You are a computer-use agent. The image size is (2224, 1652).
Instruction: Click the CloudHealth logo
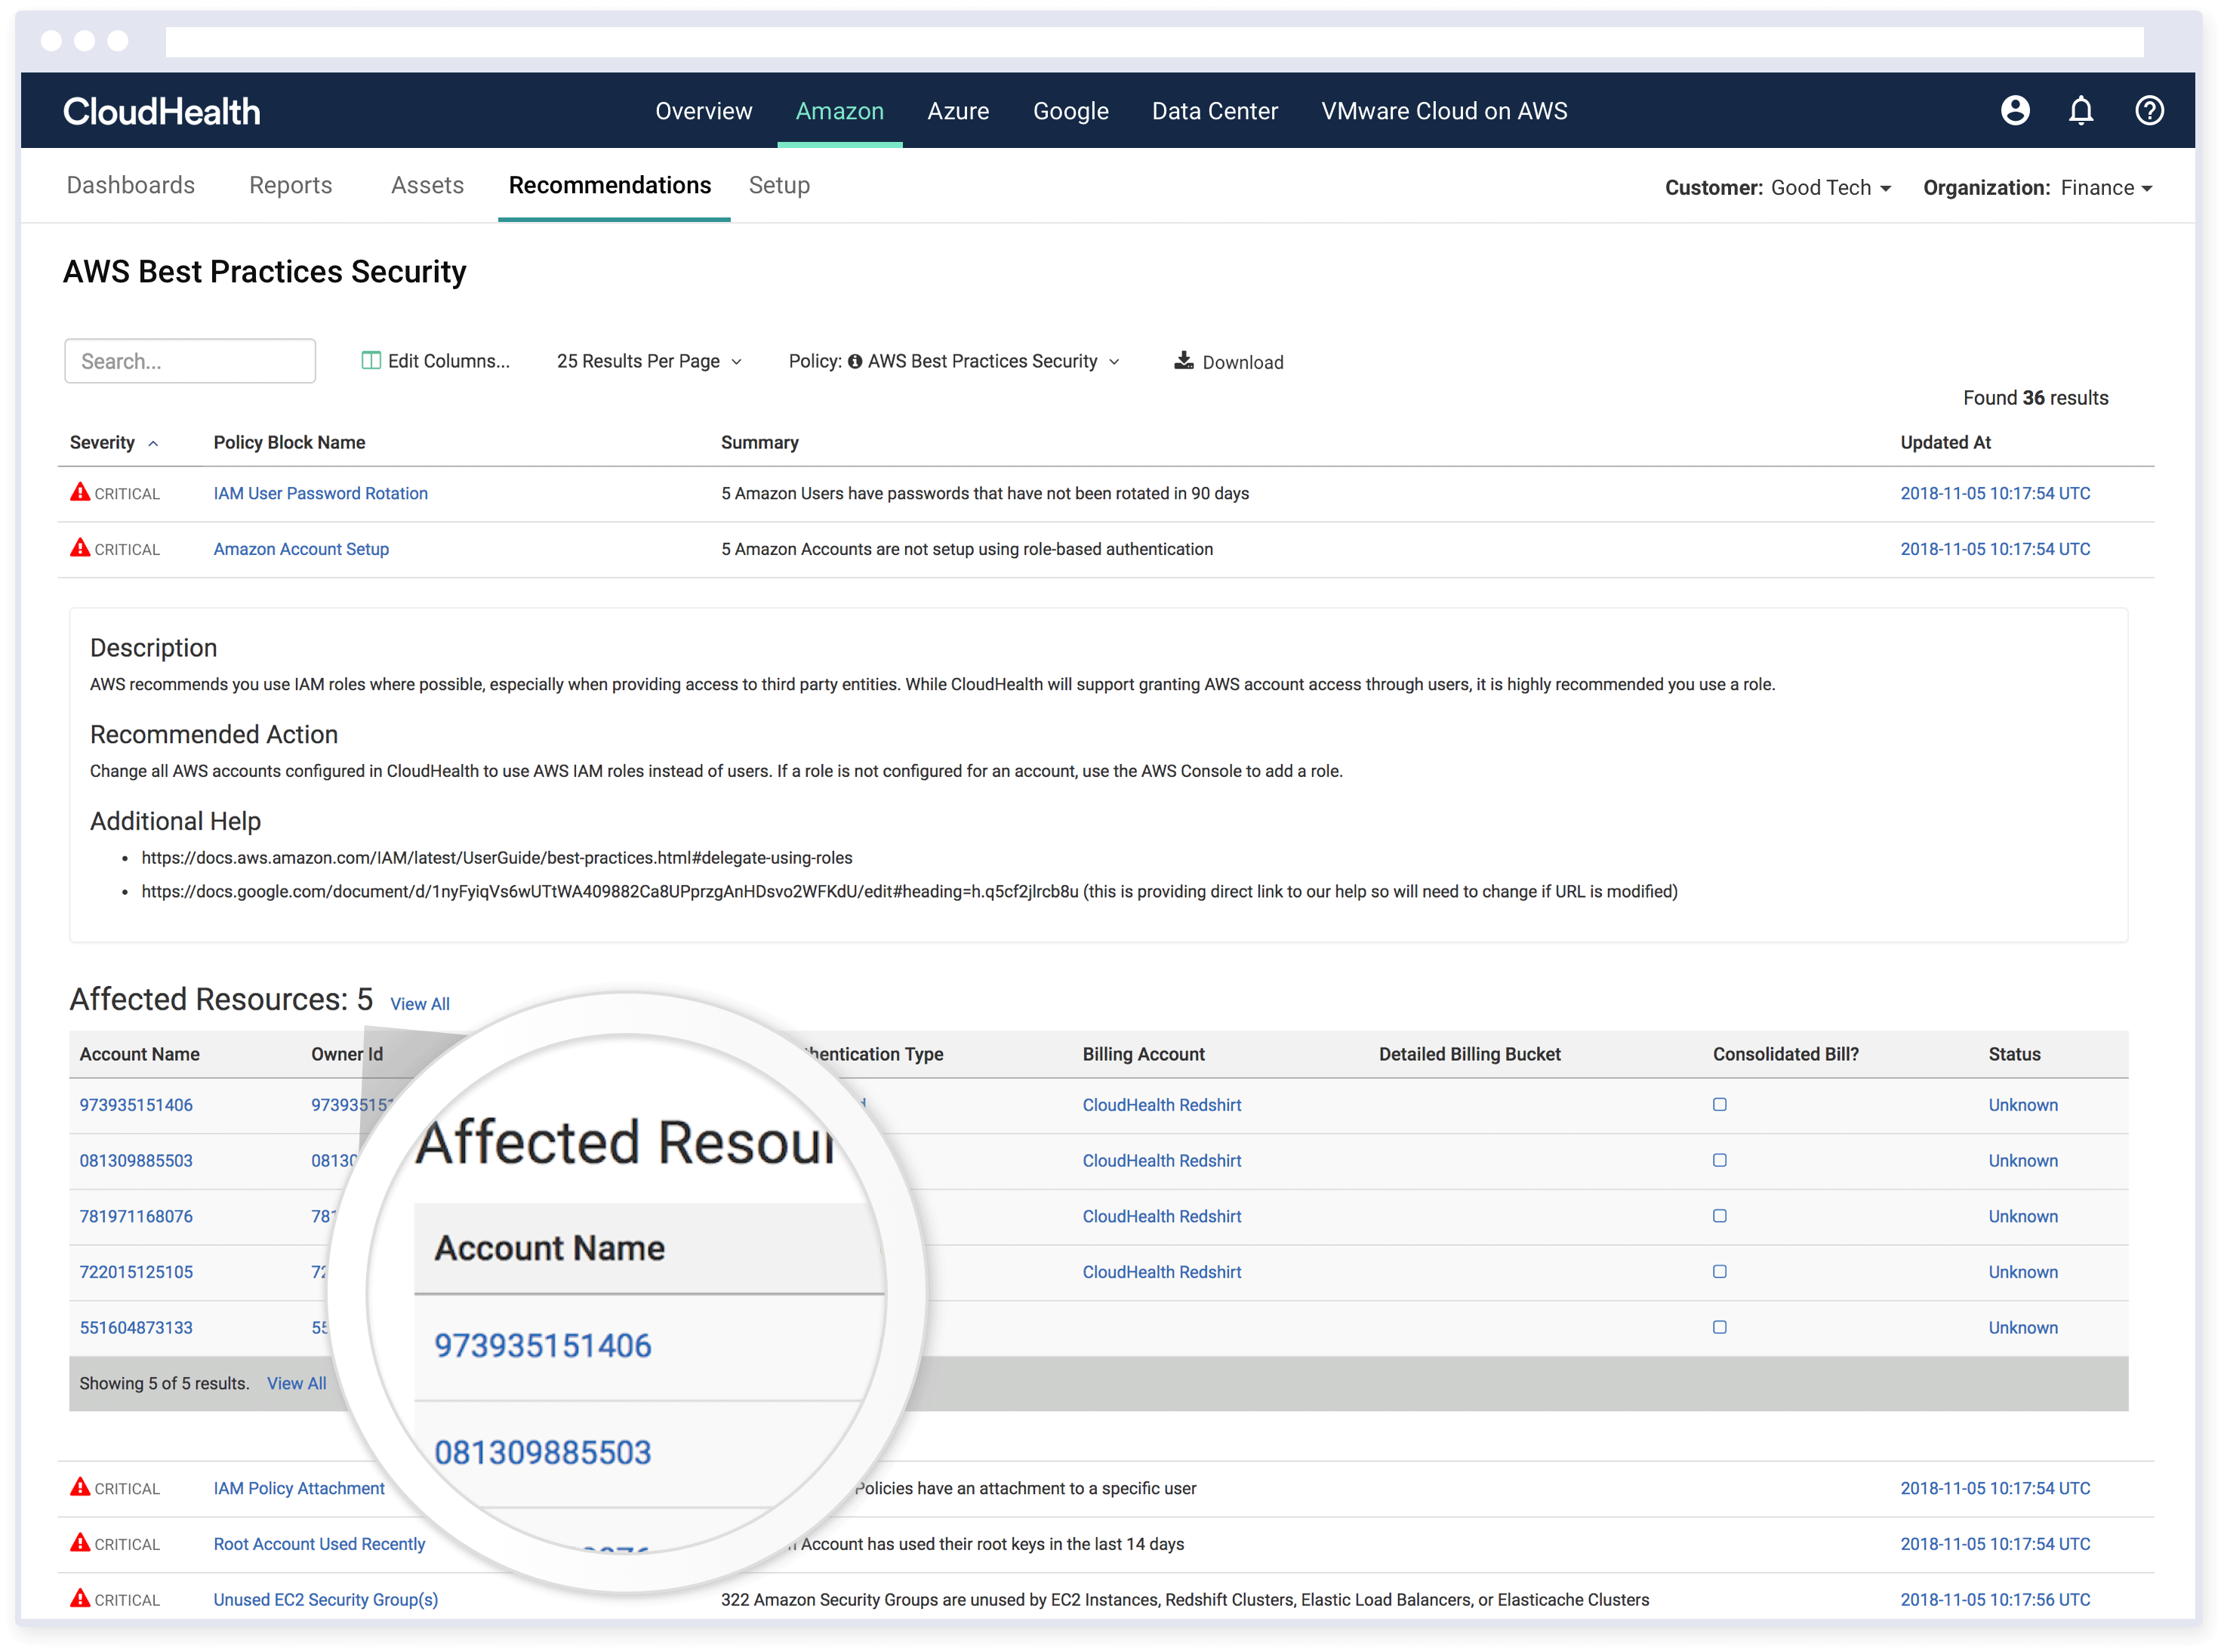[x=162, y=111]
